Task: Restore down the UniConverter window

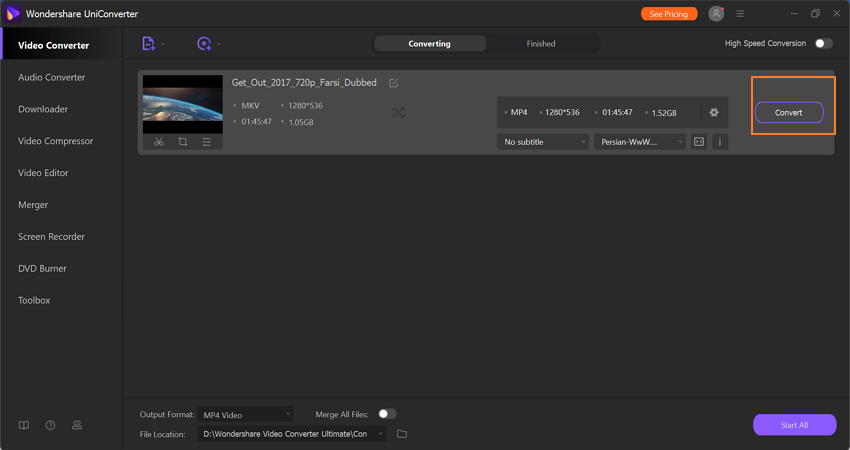Action: tap(815, 14)
